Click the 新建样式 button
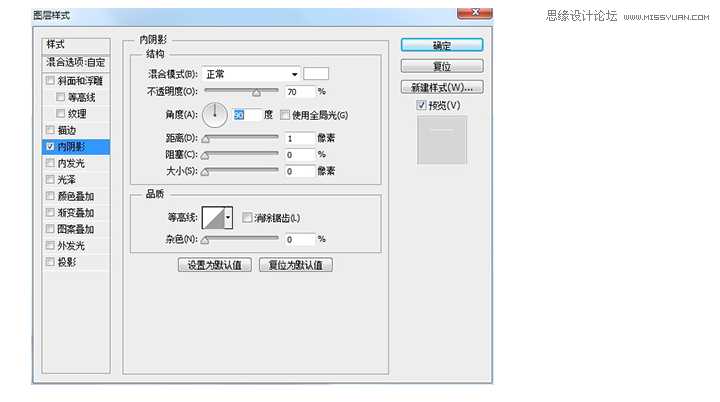This screenshot has height=402, width=720. point(441,87)
